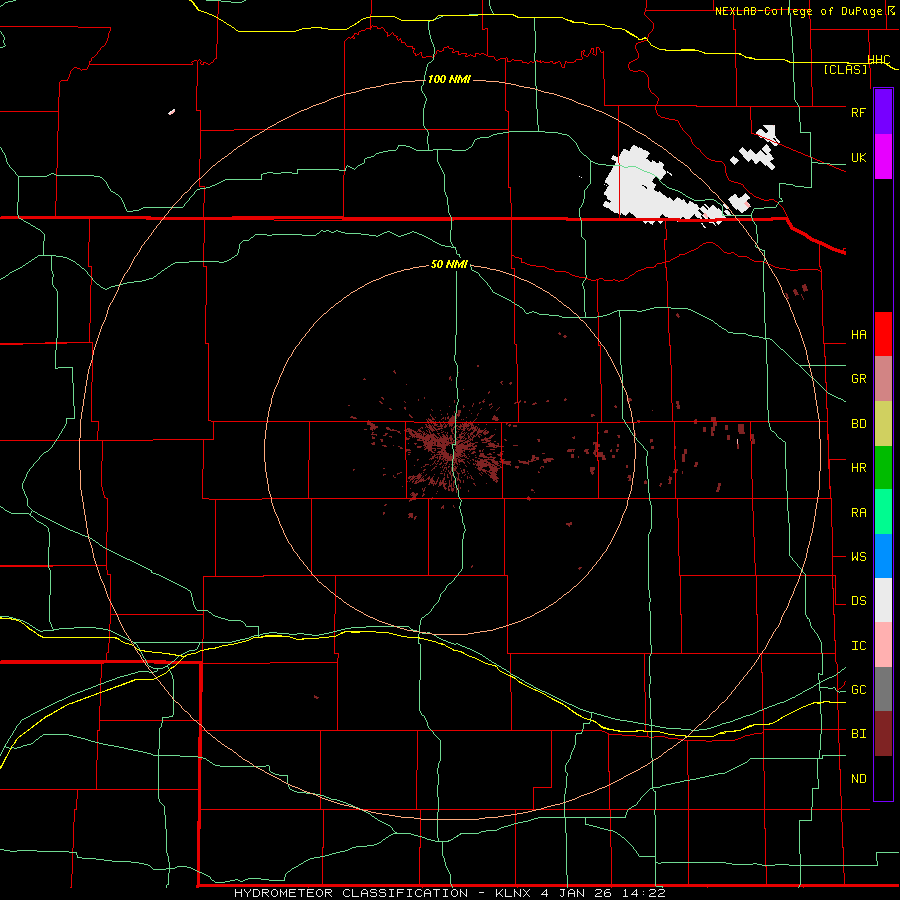The image size is (900, 900).
Task: Click the brown biological echo cluster at radar center
Action: 453,451
